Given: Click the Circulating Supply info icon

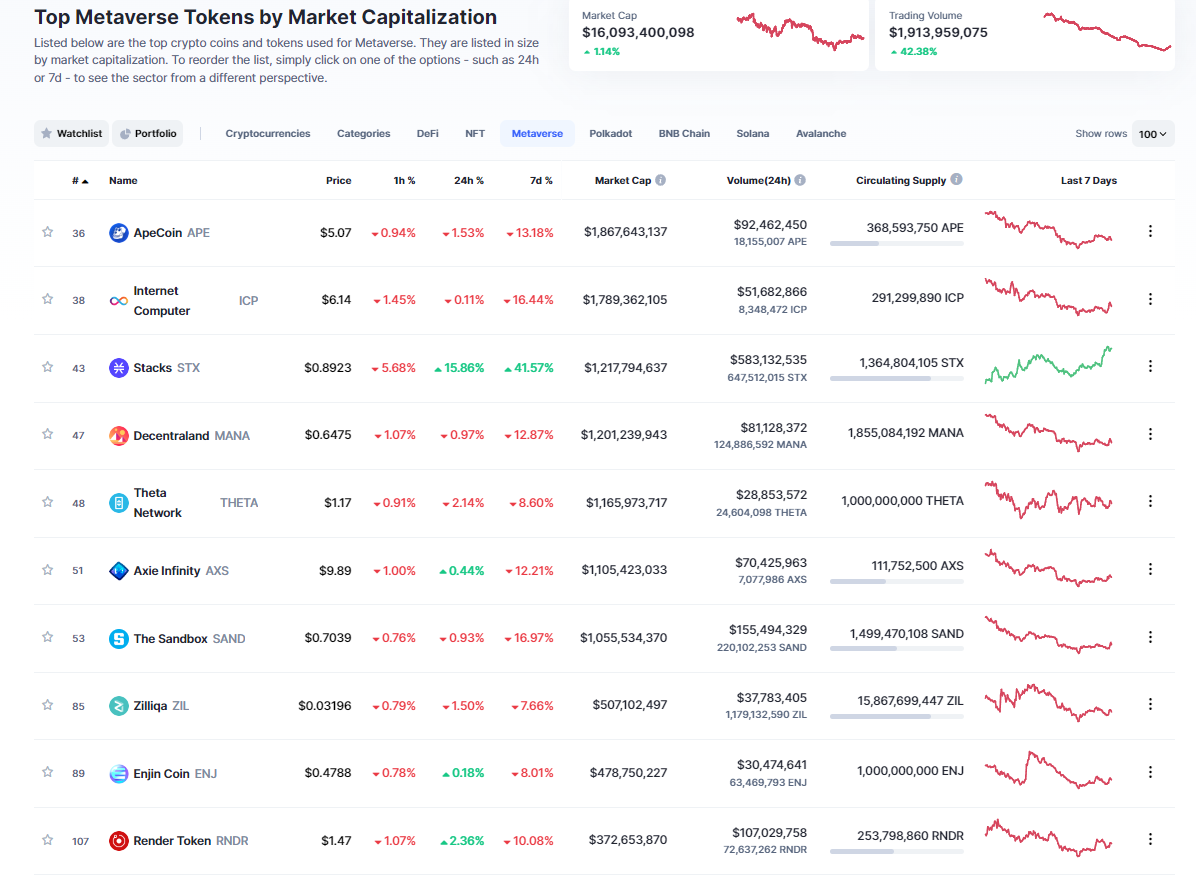Looking at the screenshot, I should [x=956, y=180].
